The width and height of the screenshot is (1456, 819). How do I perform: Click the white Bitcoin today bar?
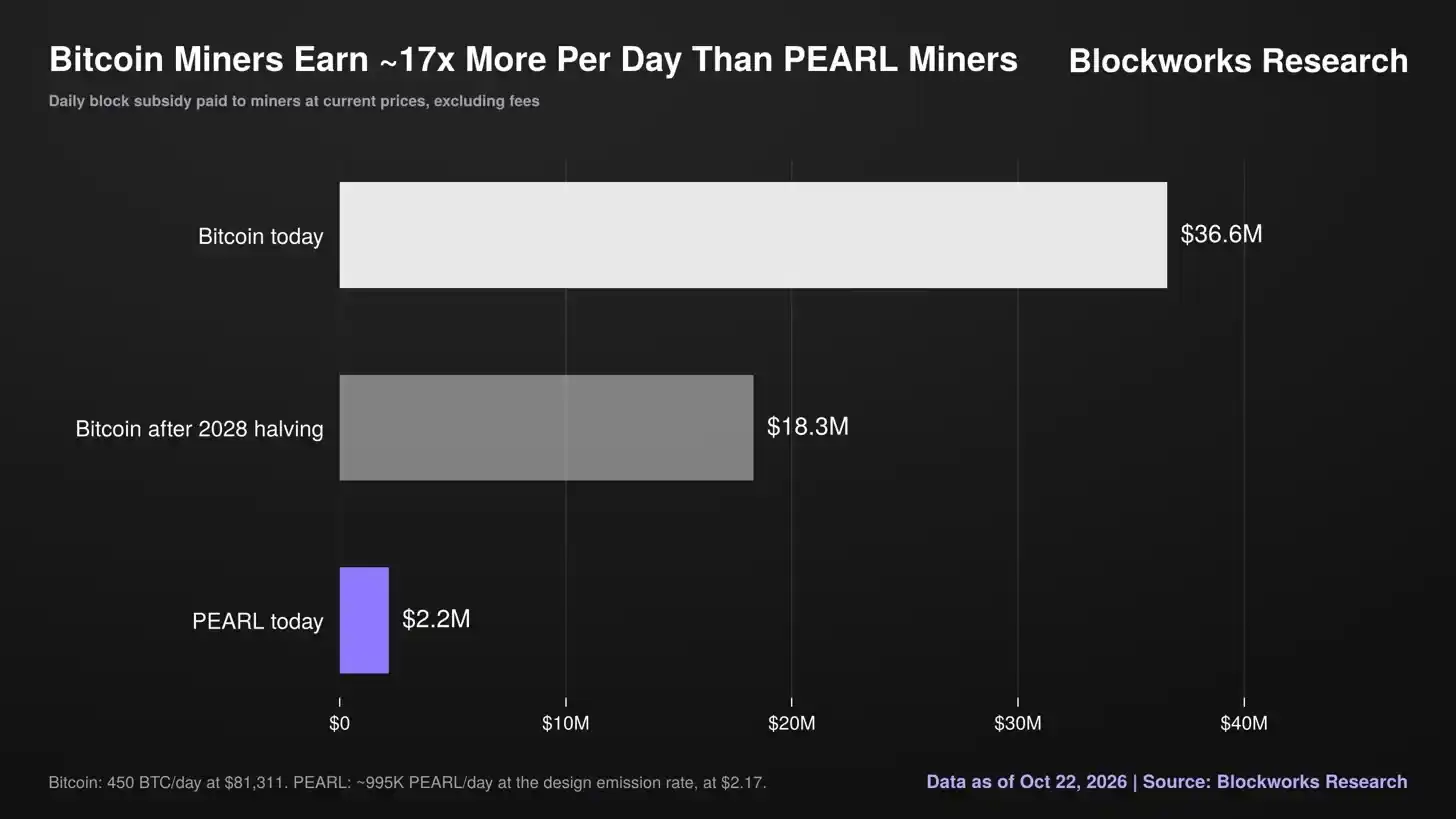753,235
